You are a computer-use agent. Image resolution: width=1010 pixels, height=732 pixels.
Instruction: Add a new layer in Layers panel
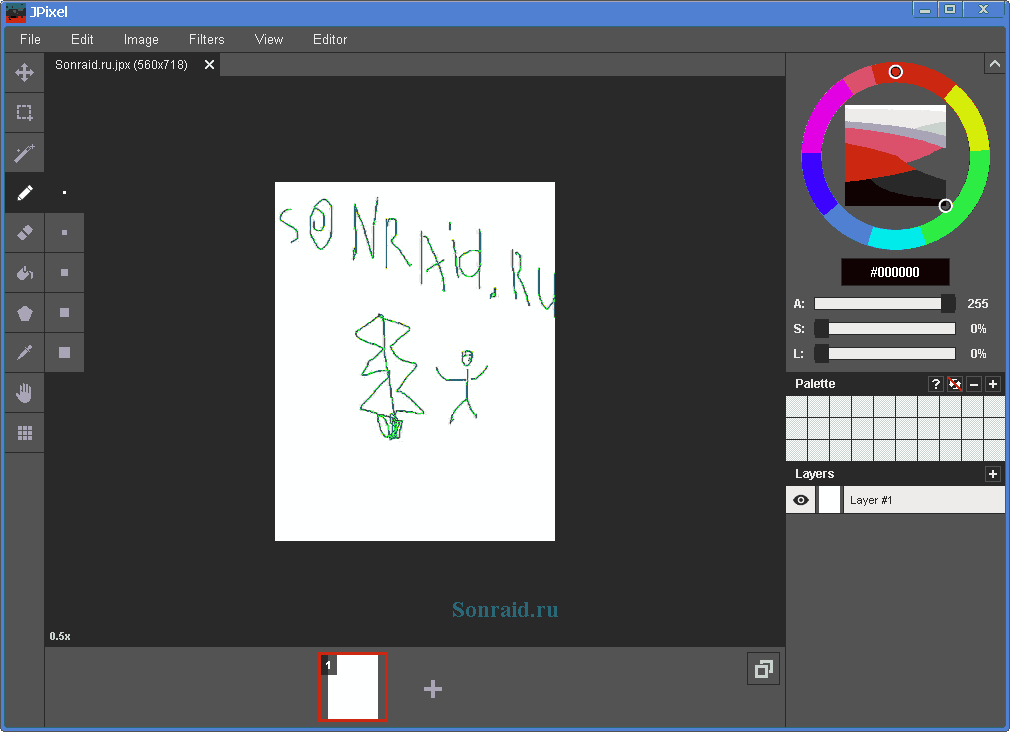click(993, 474)
